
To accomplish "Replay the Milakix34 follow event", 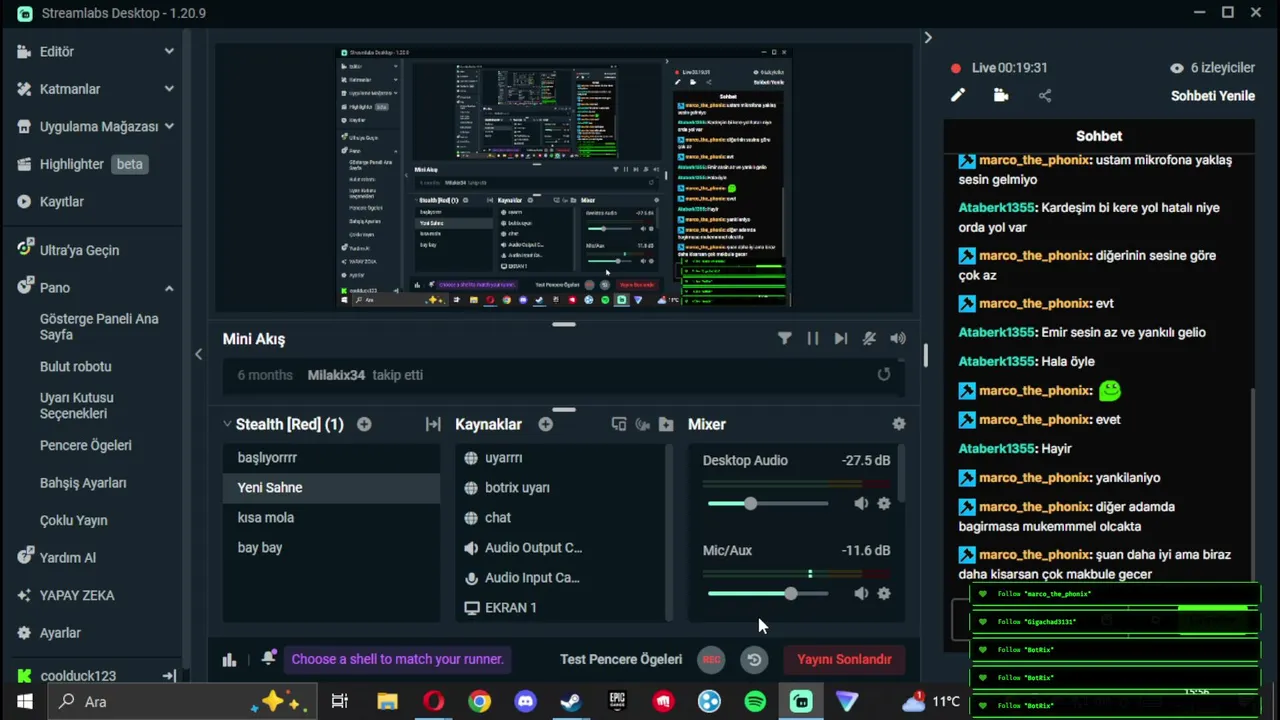I will 883,375.
